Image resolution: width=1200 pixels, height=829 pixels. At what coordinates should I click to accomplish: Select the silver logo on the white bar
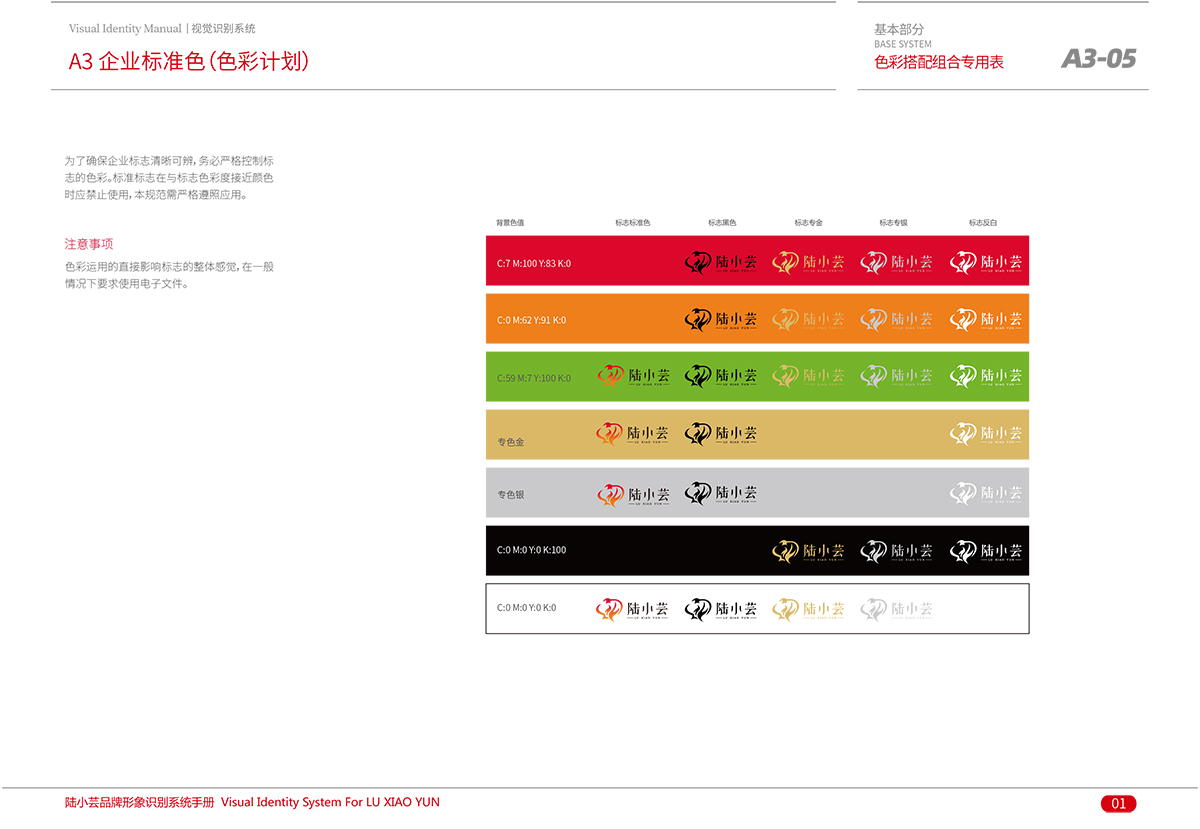pyautogui.click(x=896, y=609)
